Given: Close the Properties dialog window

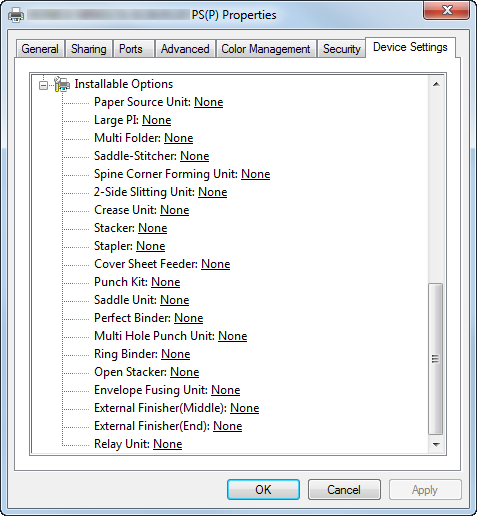Looking at the screenshot, I should tap(447, 11).
